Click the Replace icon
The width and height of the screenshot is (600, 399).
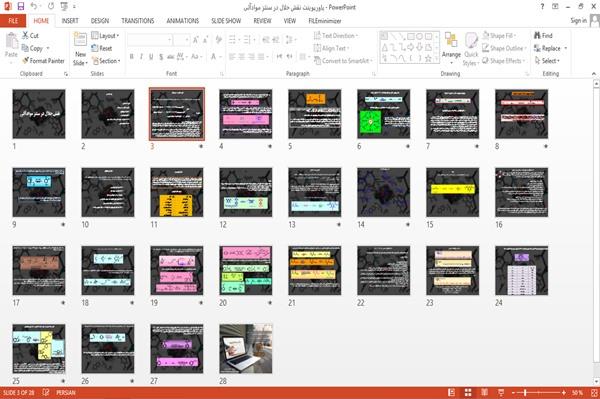pos(537,48)
